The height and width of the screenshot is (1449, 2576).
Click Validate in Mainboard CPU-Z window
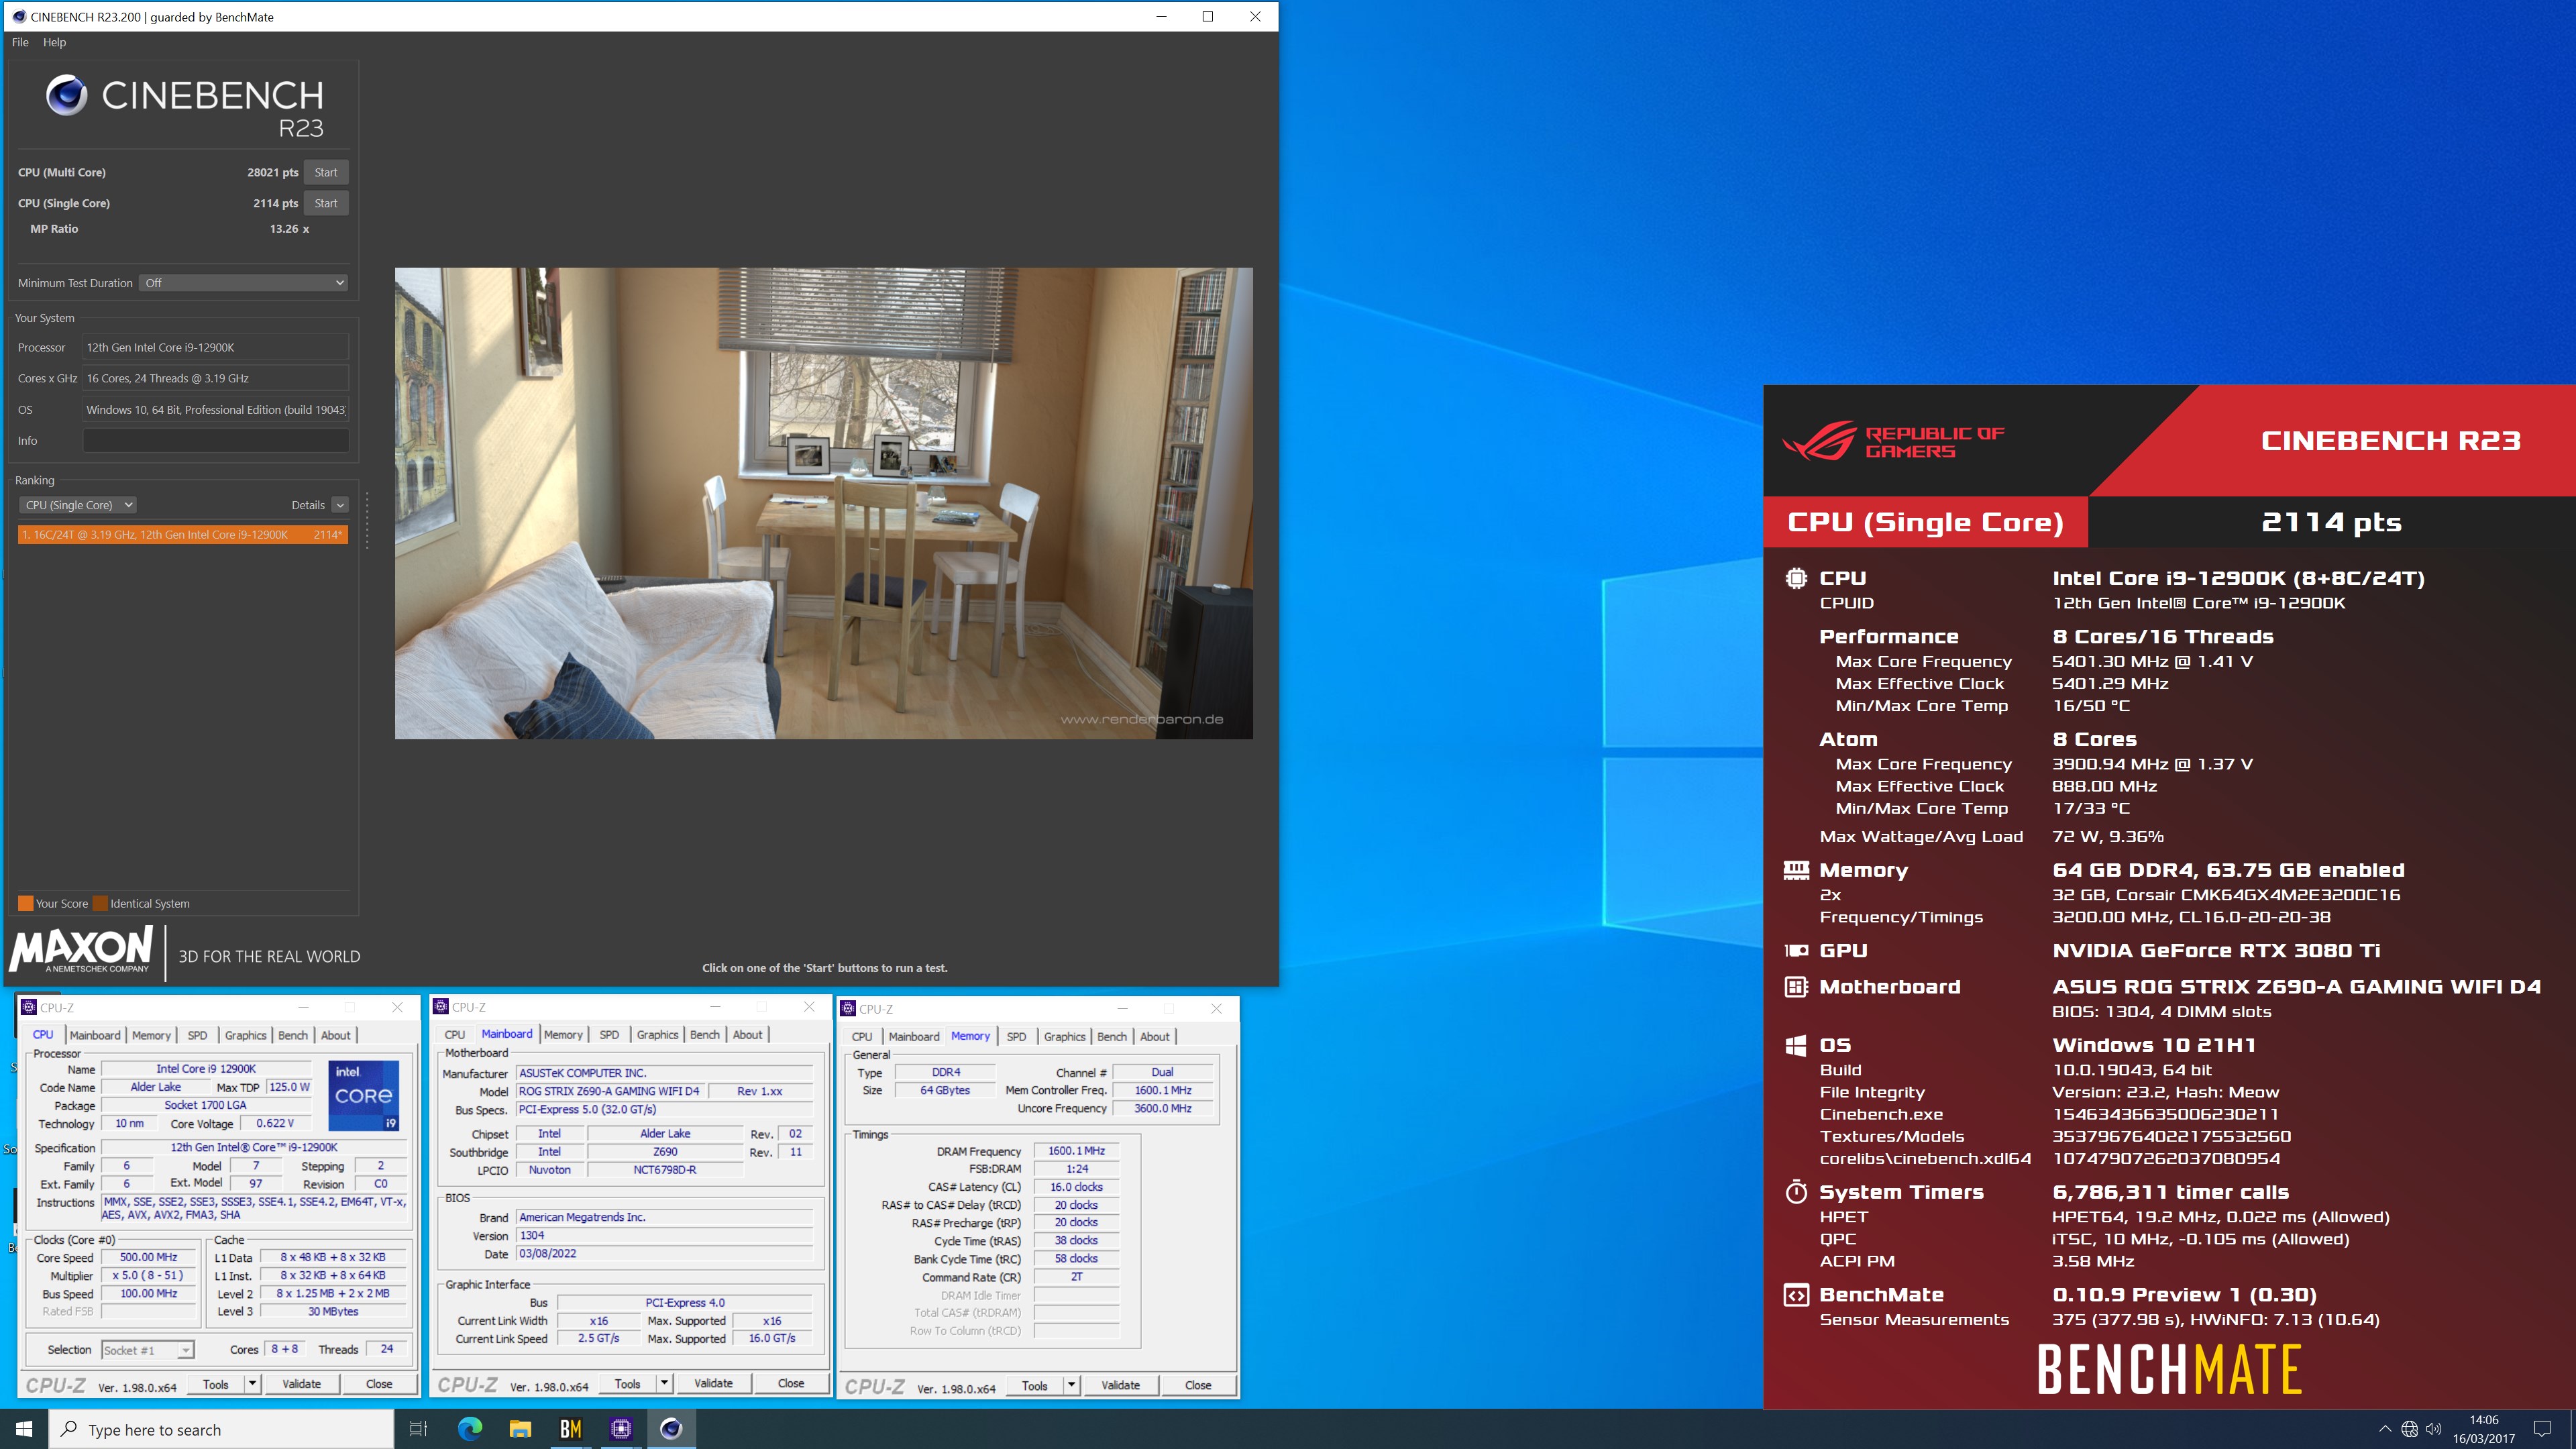(714, 1383)
